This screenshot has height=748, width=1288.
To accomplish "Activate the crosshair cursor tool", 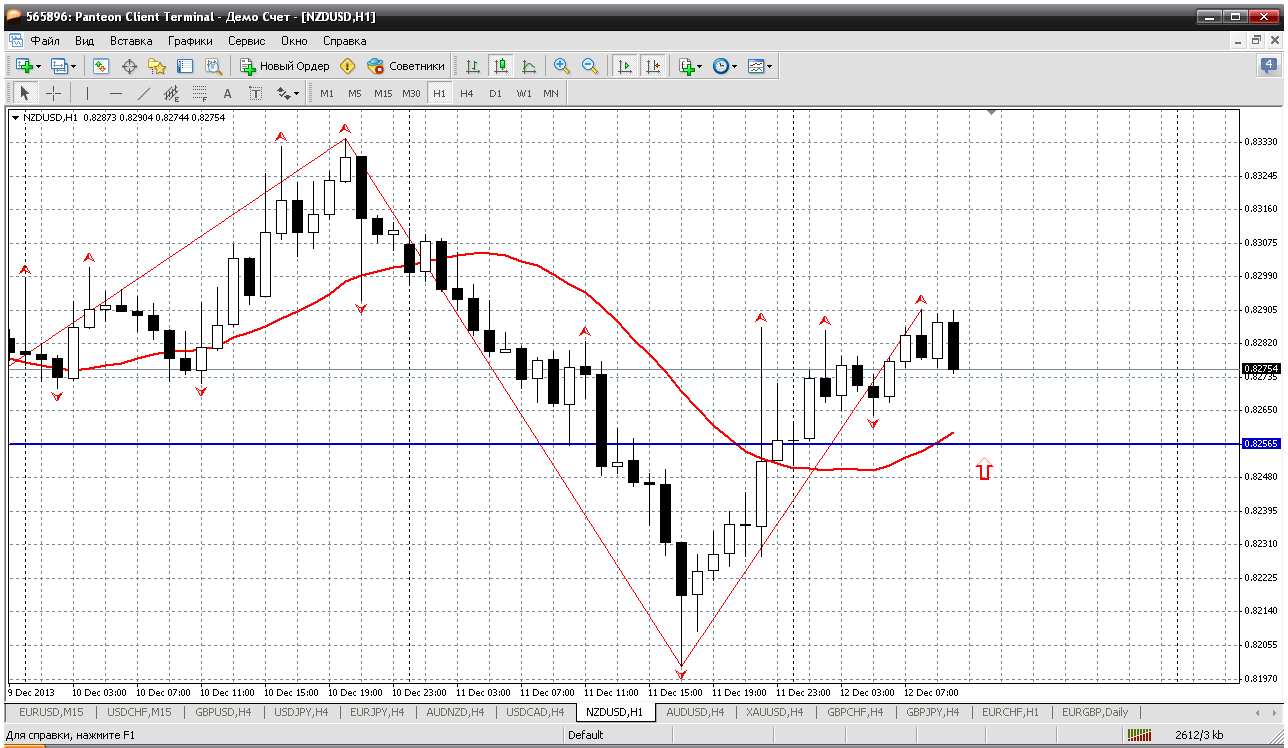I will click(x=53, y=93).
